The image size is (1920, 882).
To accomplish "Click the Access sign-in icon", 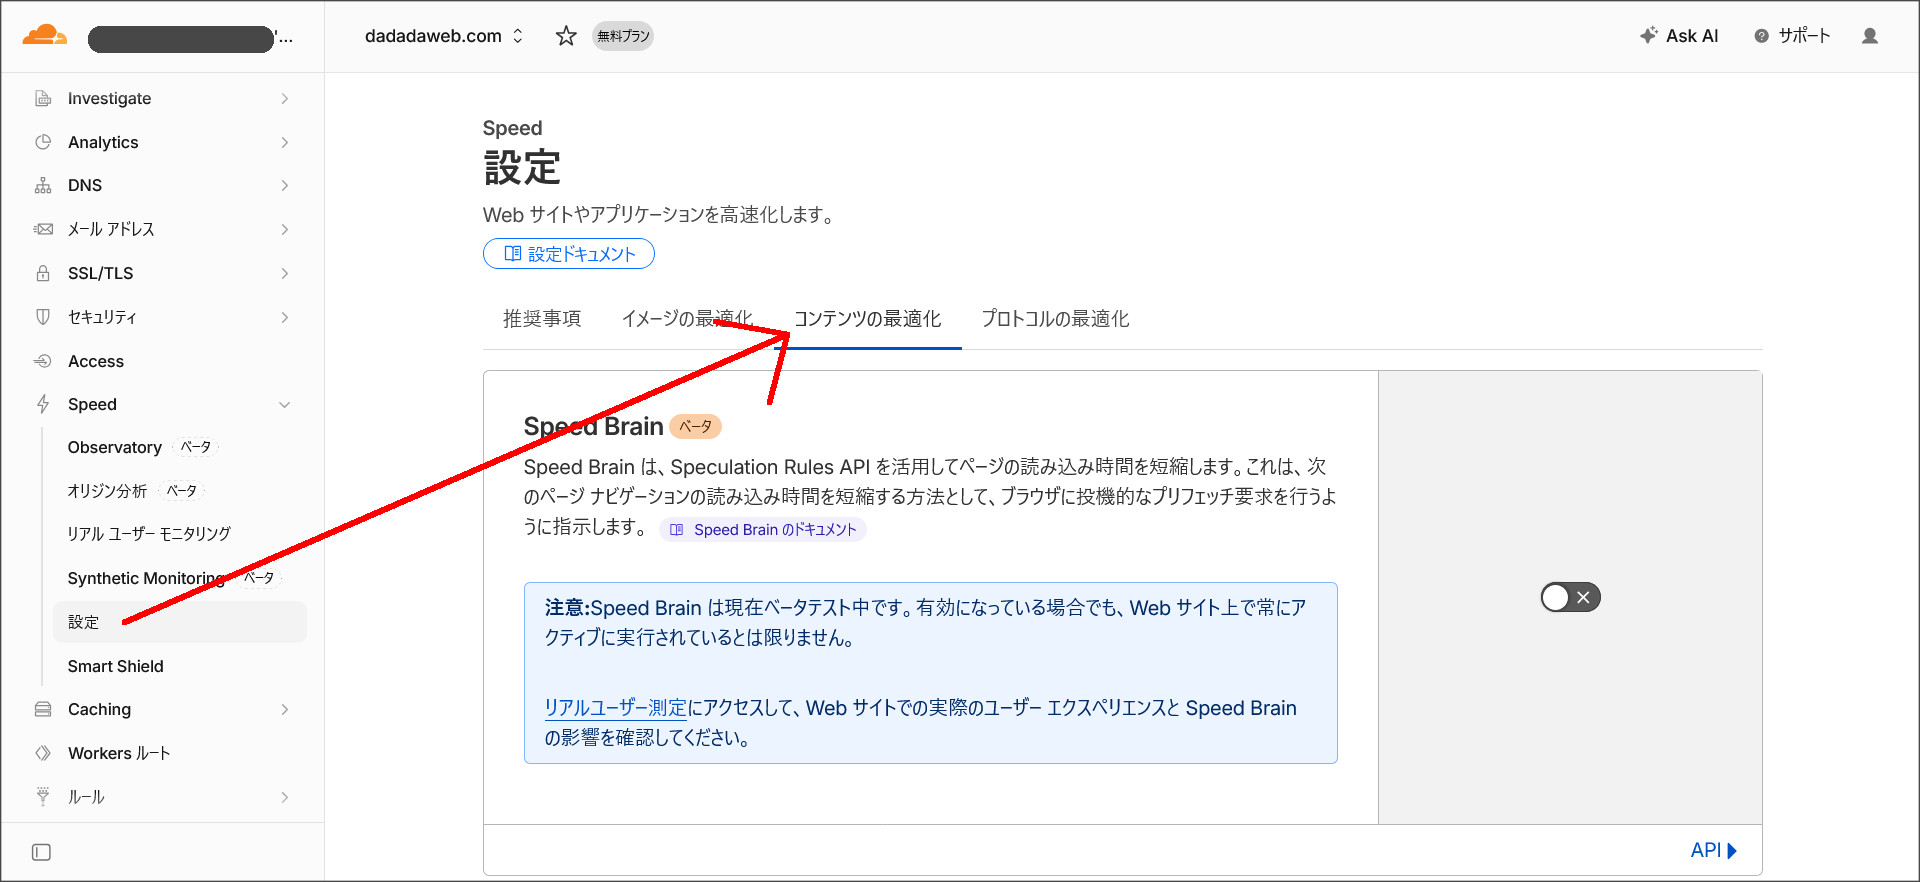I will [43, 361].
